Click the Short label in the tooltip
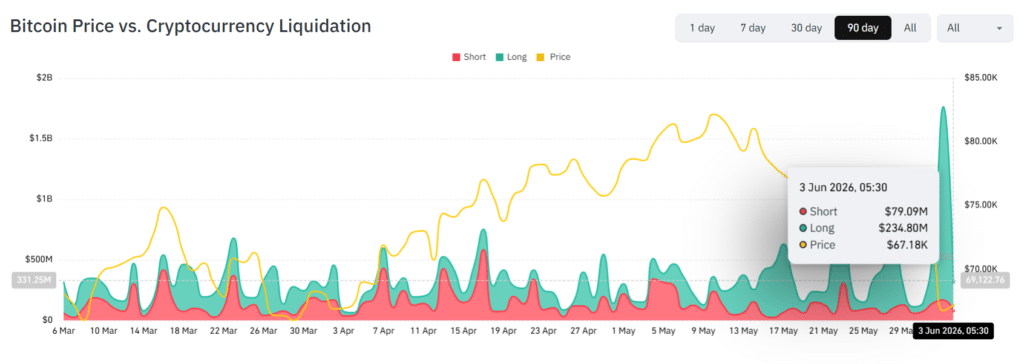Screen dimensions: 1024x364 point(823,212)
